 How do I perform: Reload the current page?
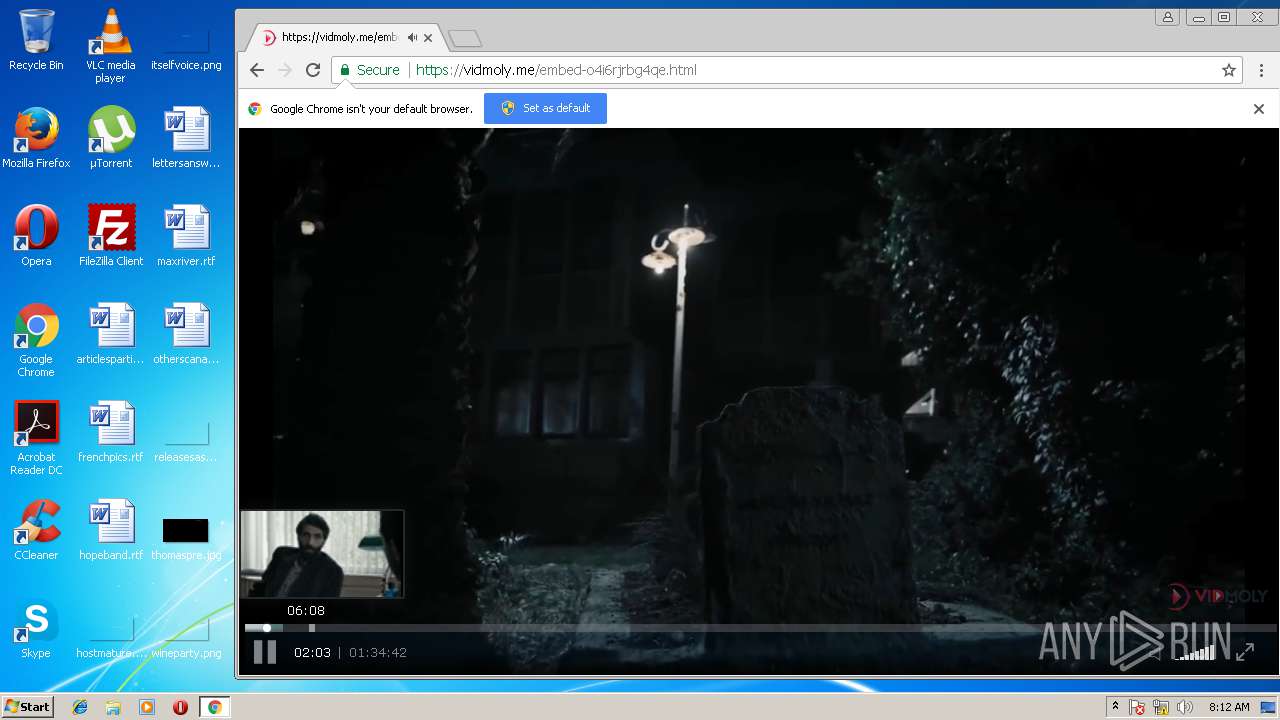pyautogui.click(x=313, y=70)
